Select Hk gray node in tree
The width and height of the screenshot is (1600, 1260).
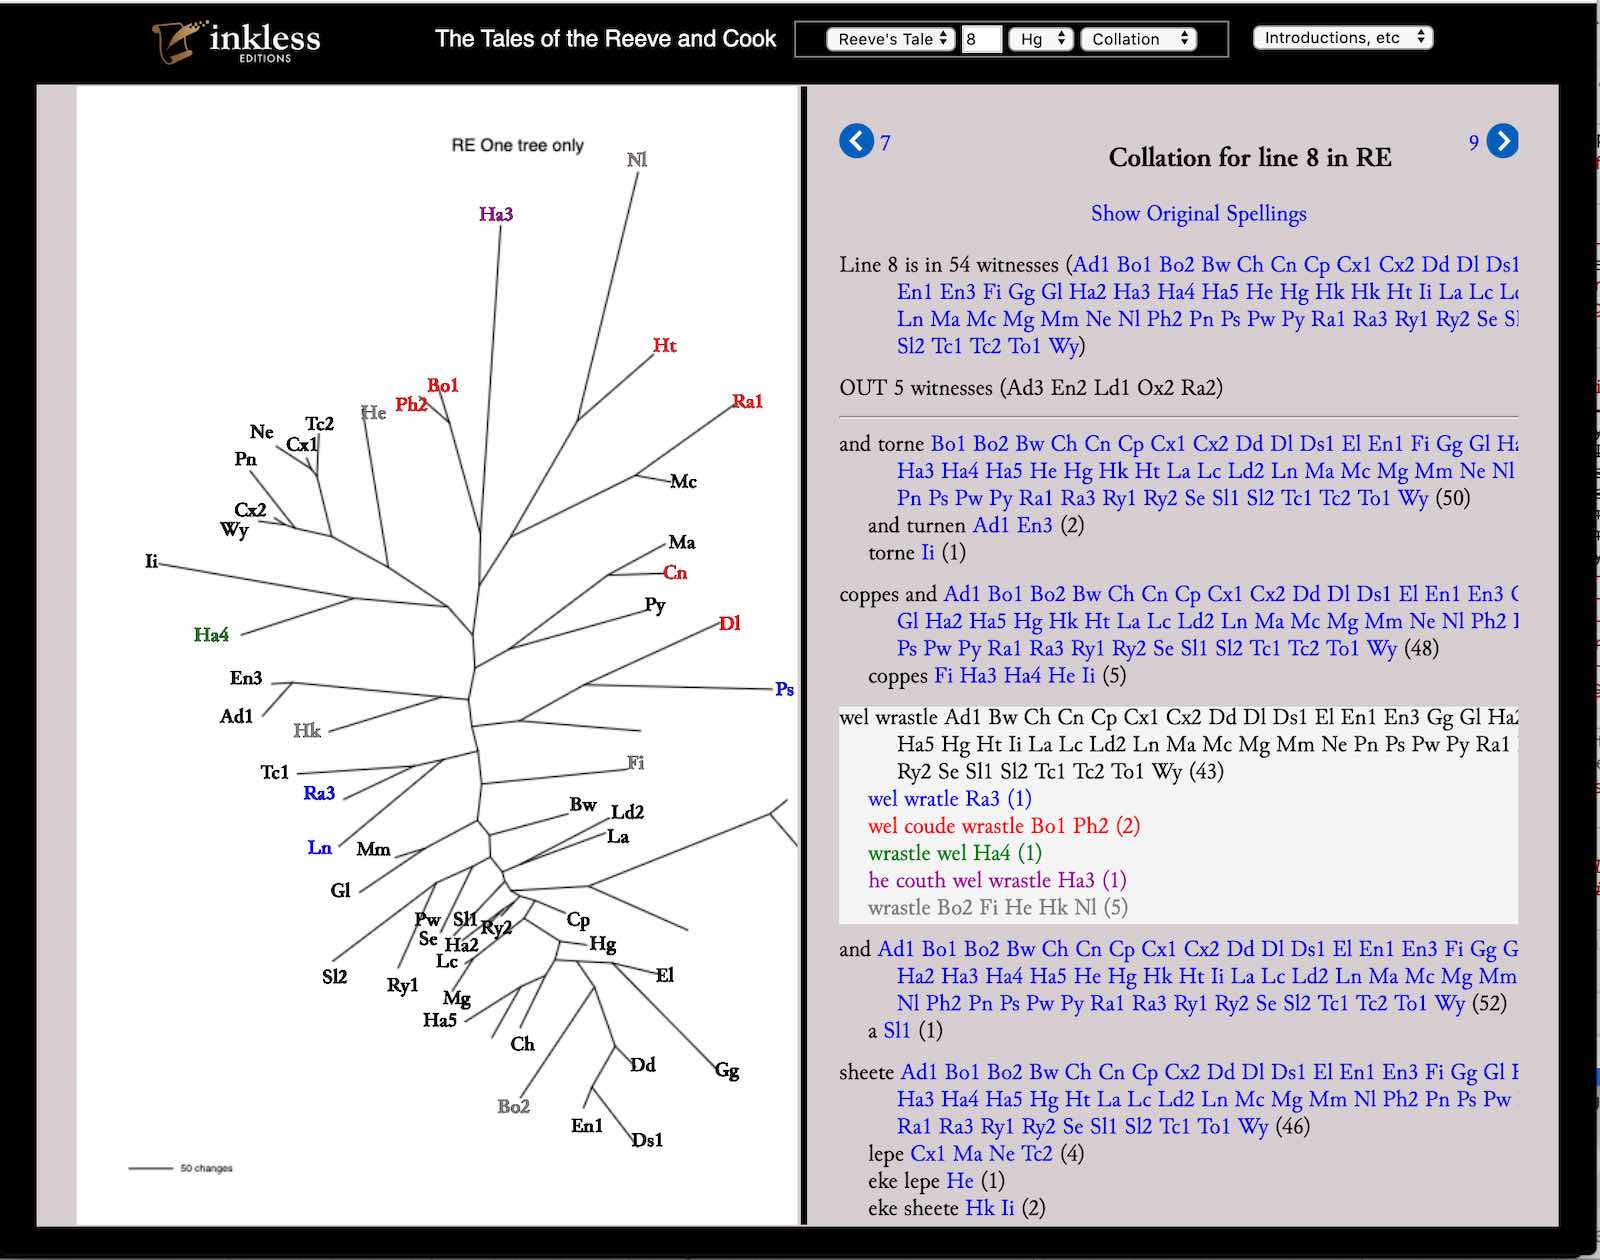[307, 731]
